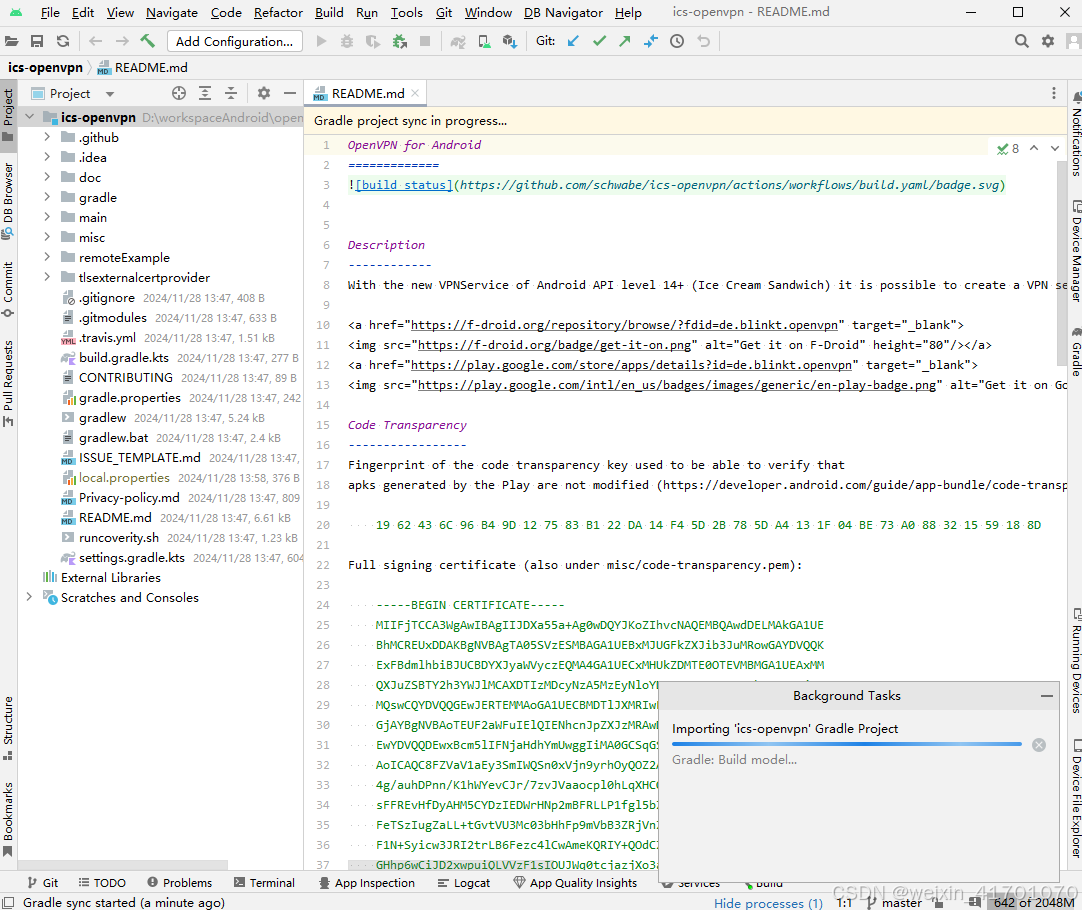Click the Project tree horizontal scrollbar
This screenshot has width=1082, height=910.
(x=123, y=865)
